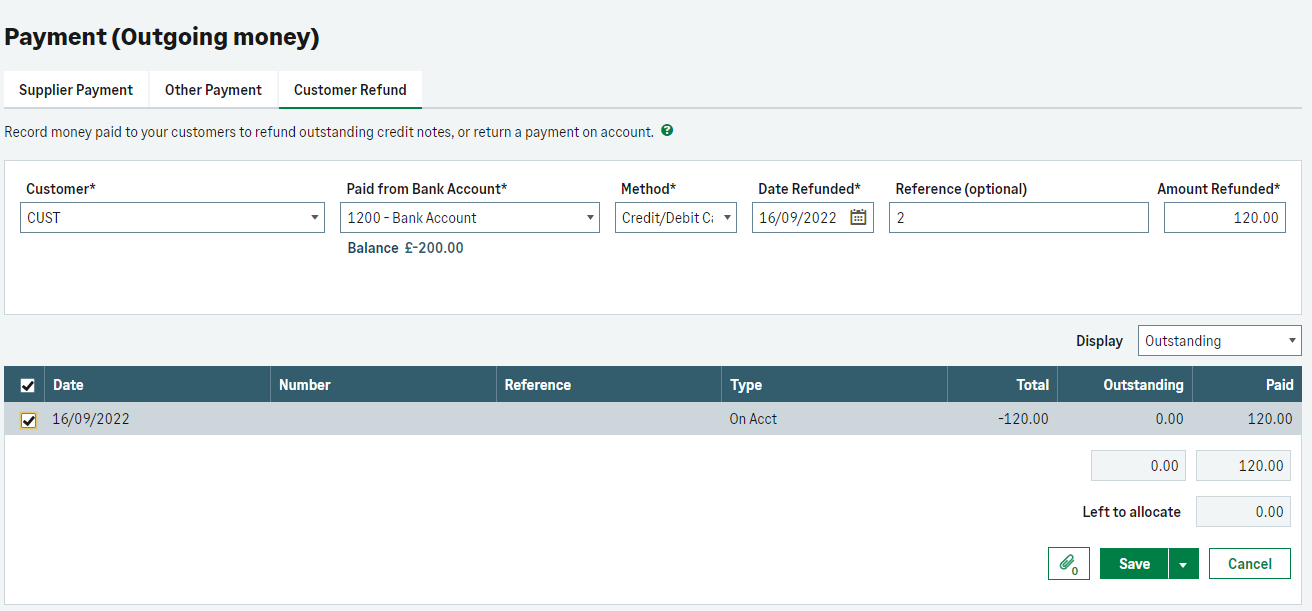Screen dimensions: 1312x611
Task: Change the Display filter dropdown
Action: pos(1219,341)
